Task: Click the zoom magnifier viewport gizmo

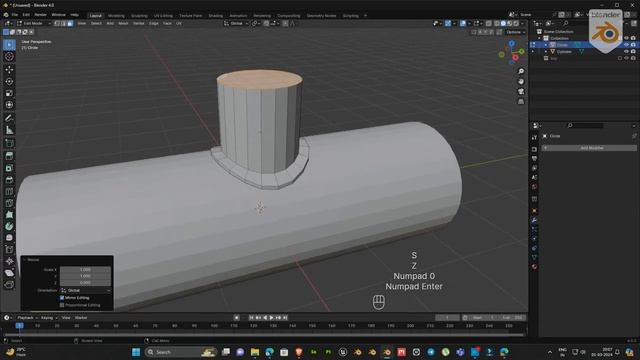Action: coord(521,71)
